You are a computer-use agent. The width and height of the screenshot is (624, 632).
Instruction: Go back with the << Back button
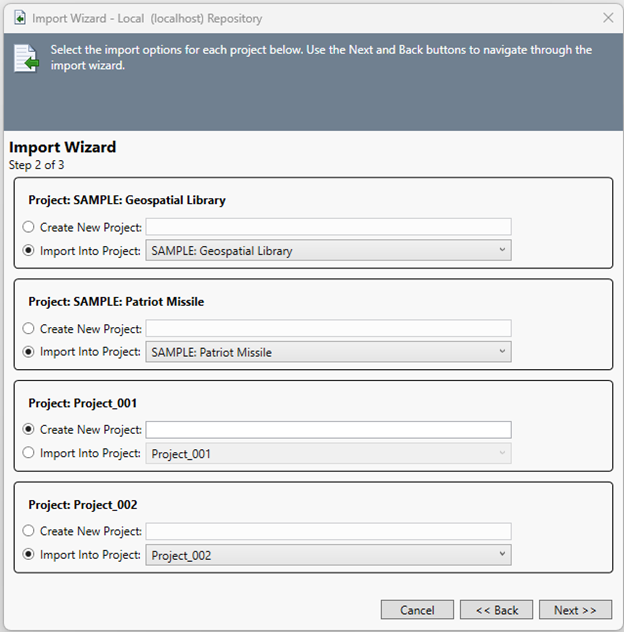coord(496,610)
